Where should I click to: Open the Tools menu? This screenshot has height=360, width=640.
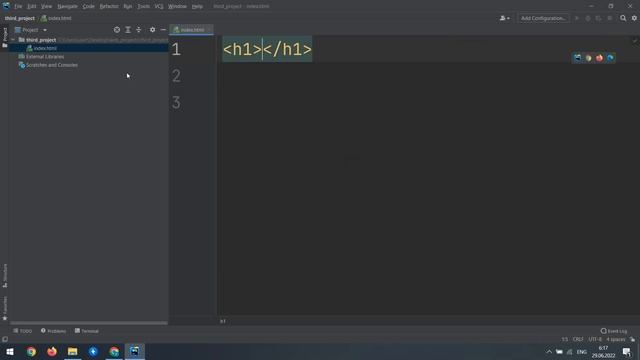pos(143,6)
